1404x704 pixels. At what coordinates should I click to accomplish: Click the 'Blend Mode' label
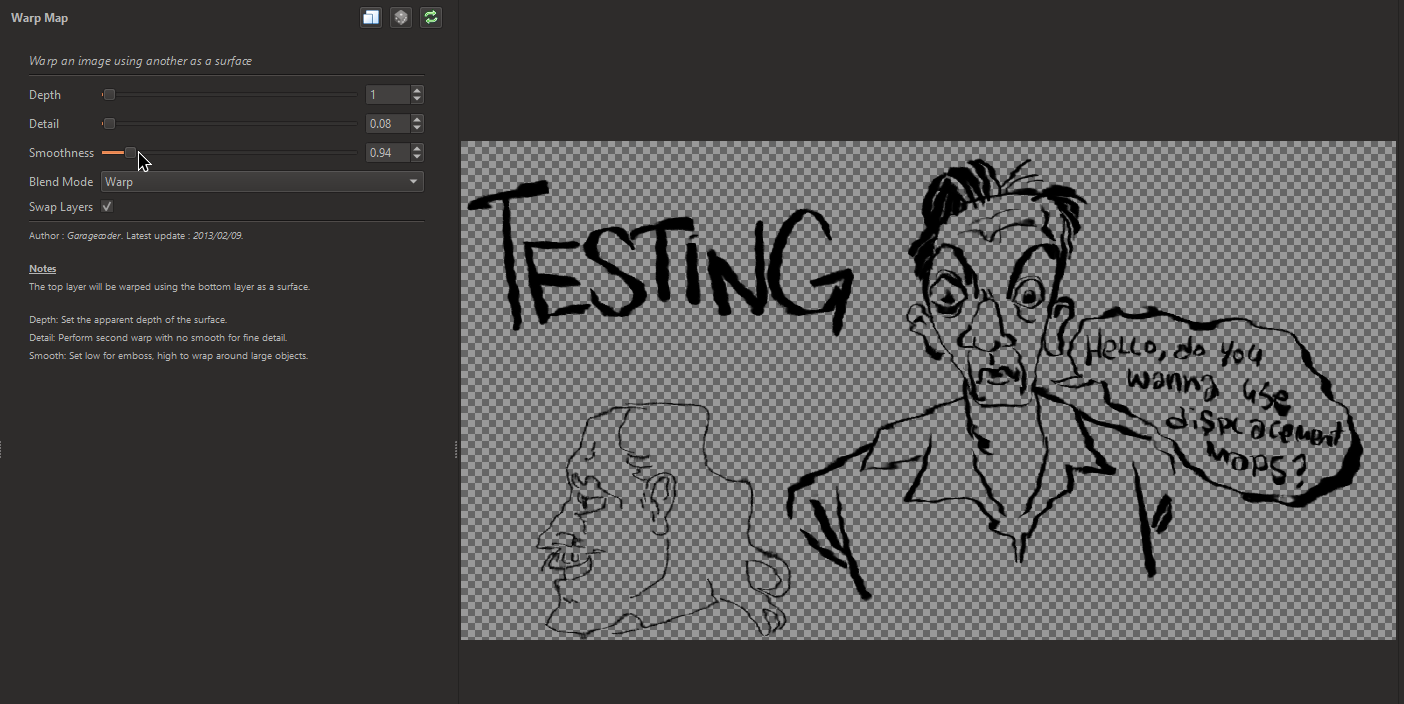(x=61, y=182)
